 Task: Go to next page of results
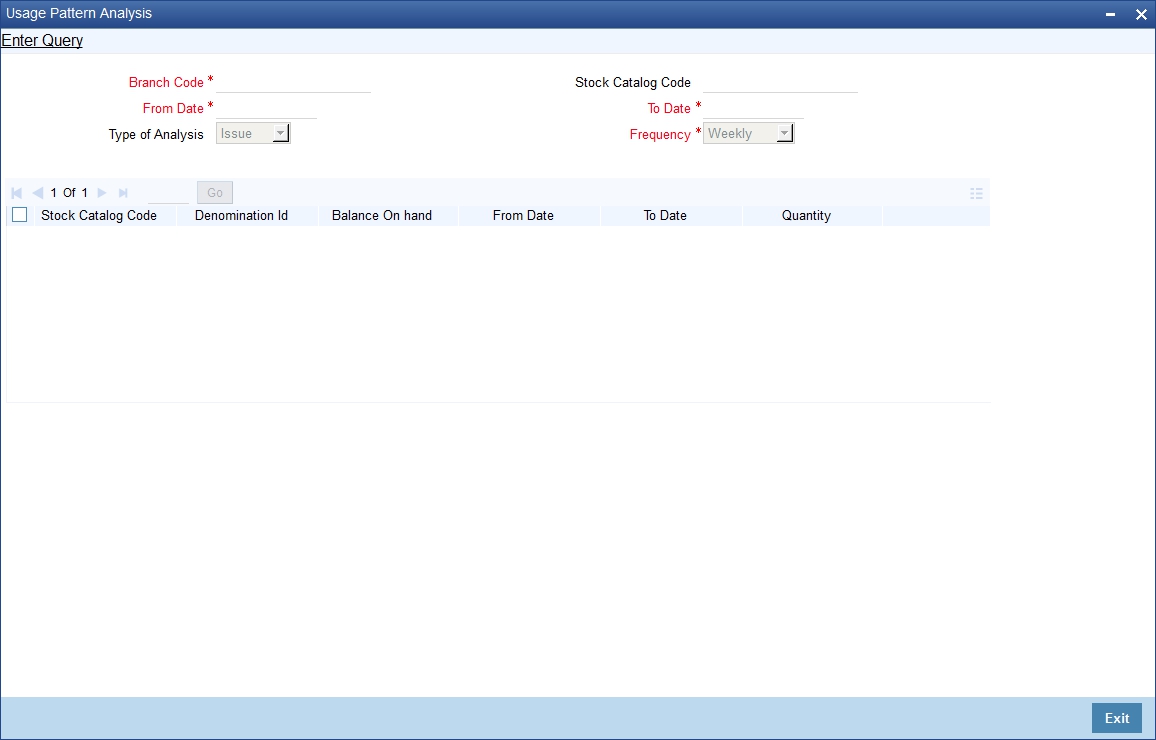(x=102, y=193)
